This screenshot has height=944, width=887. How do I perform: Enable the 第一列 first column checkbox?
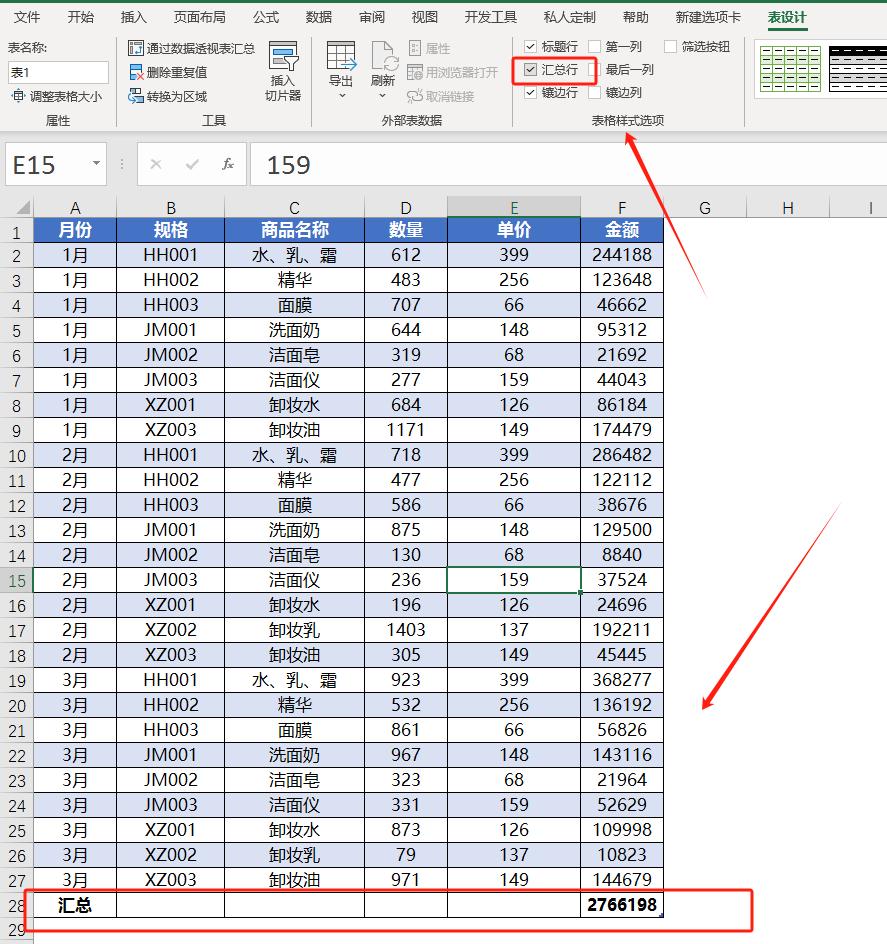(594, 46)
